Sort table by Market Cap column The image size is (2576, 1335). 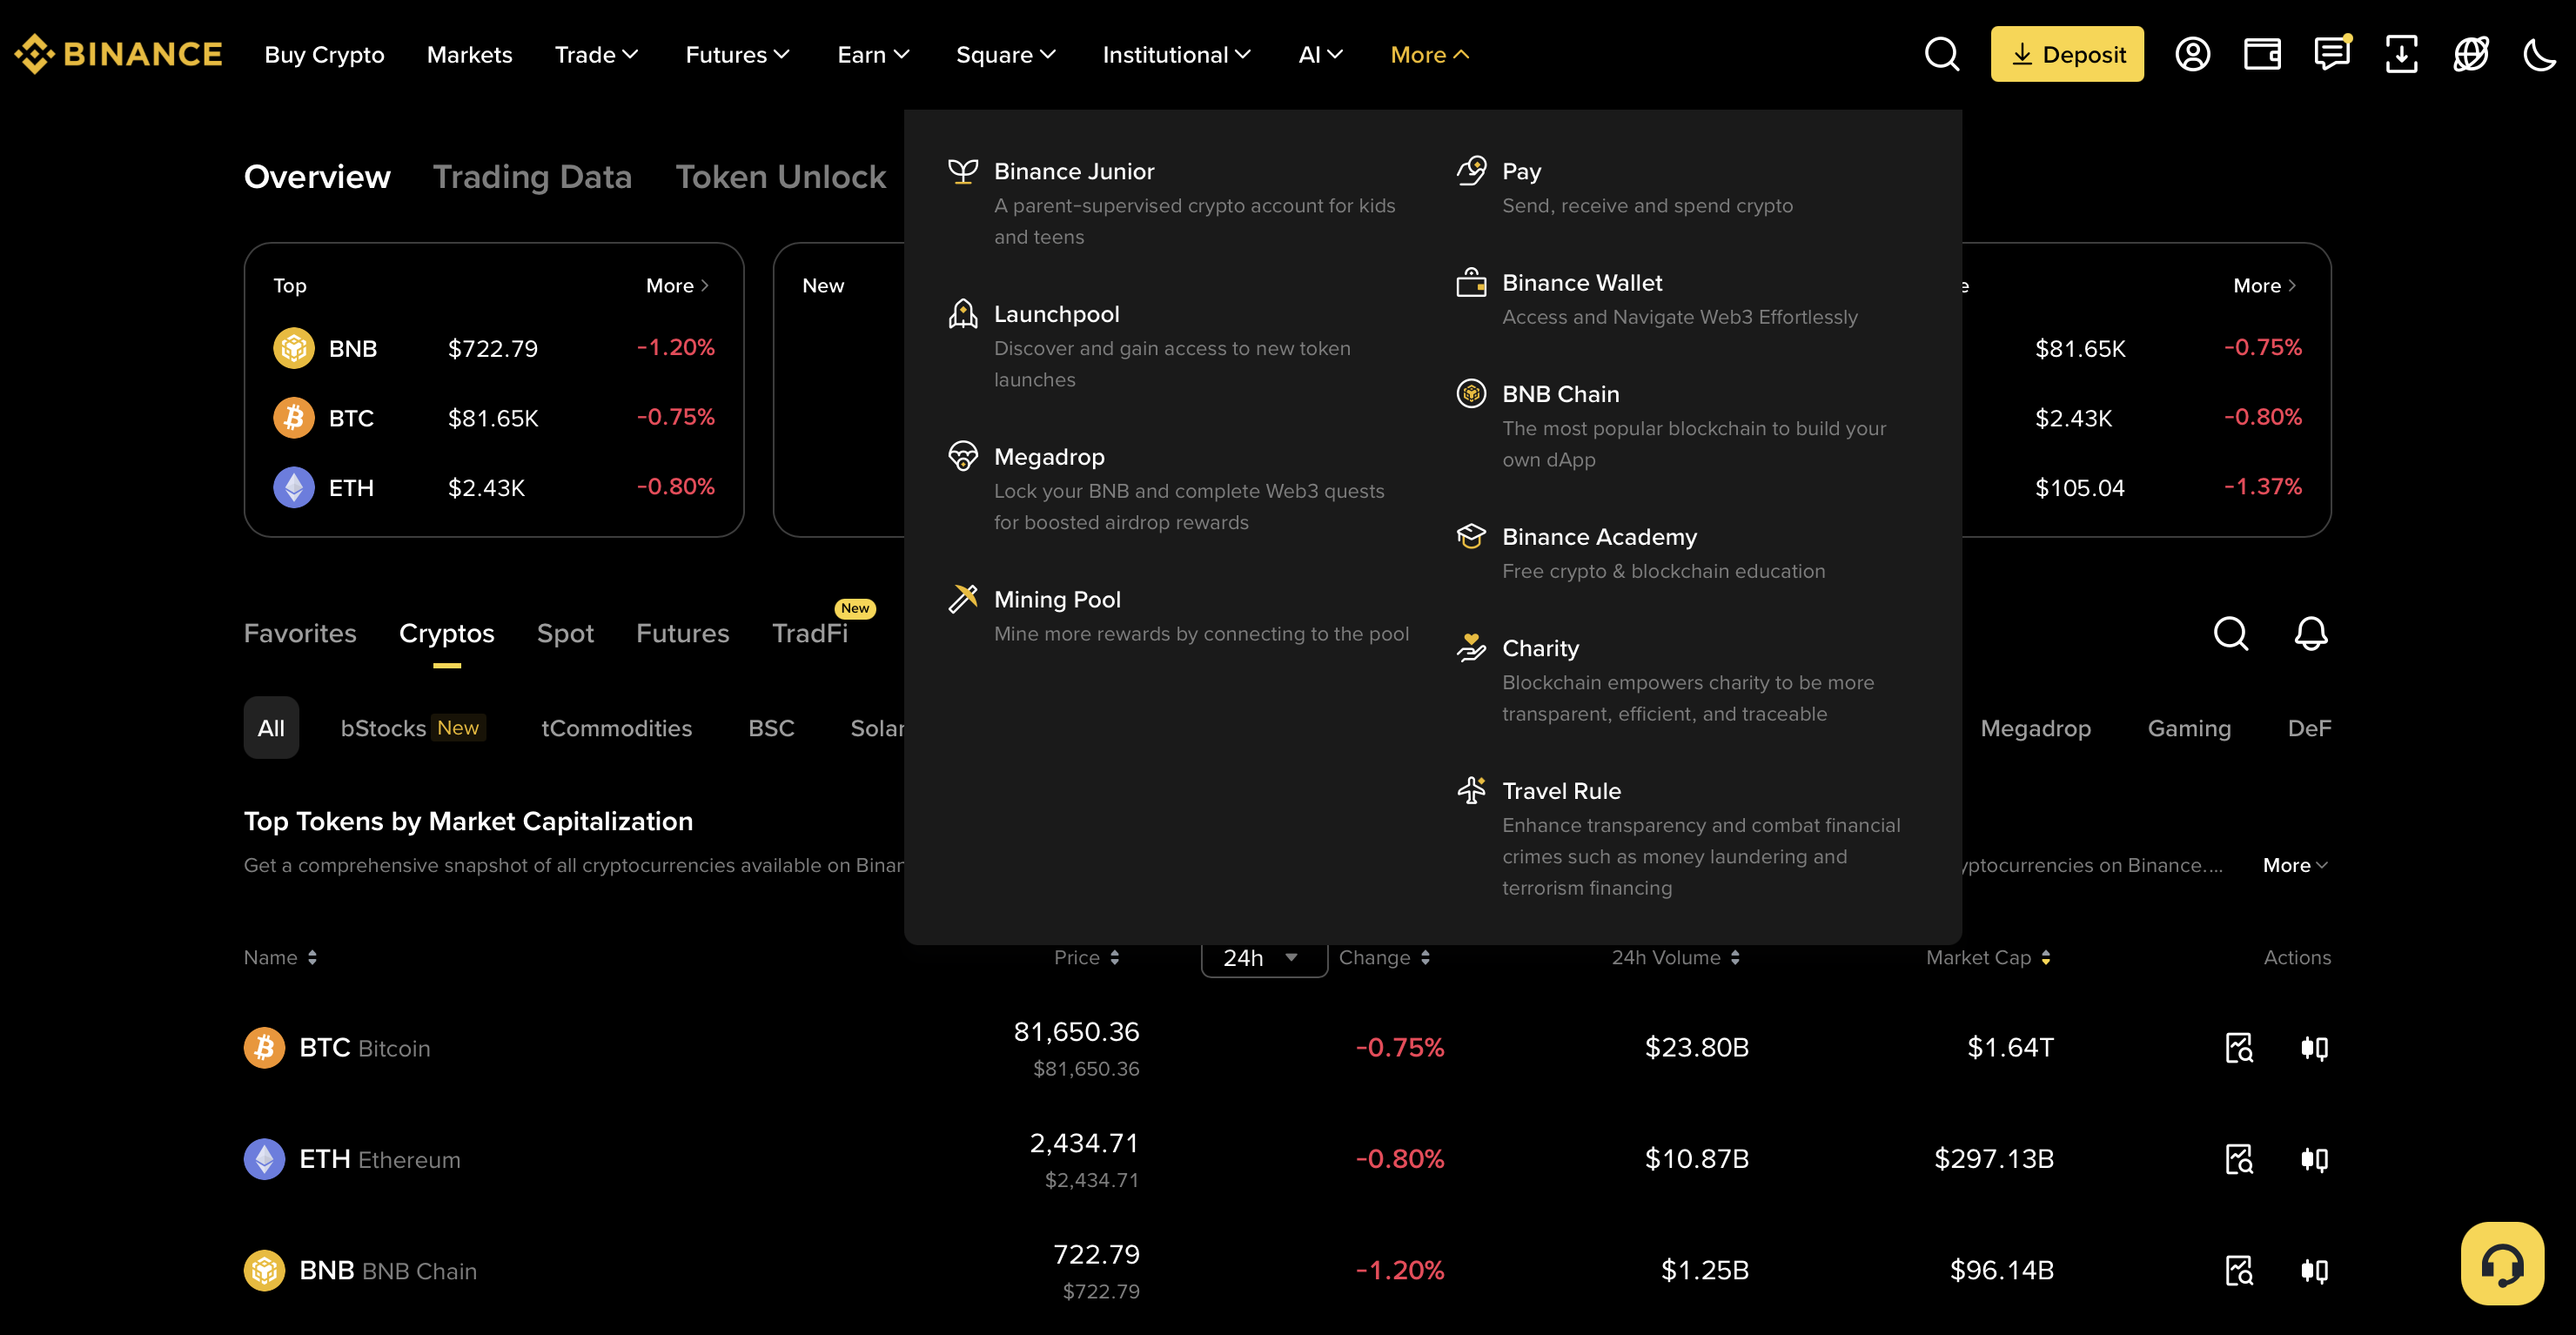pyautogui.click(x=1988, y=957)
